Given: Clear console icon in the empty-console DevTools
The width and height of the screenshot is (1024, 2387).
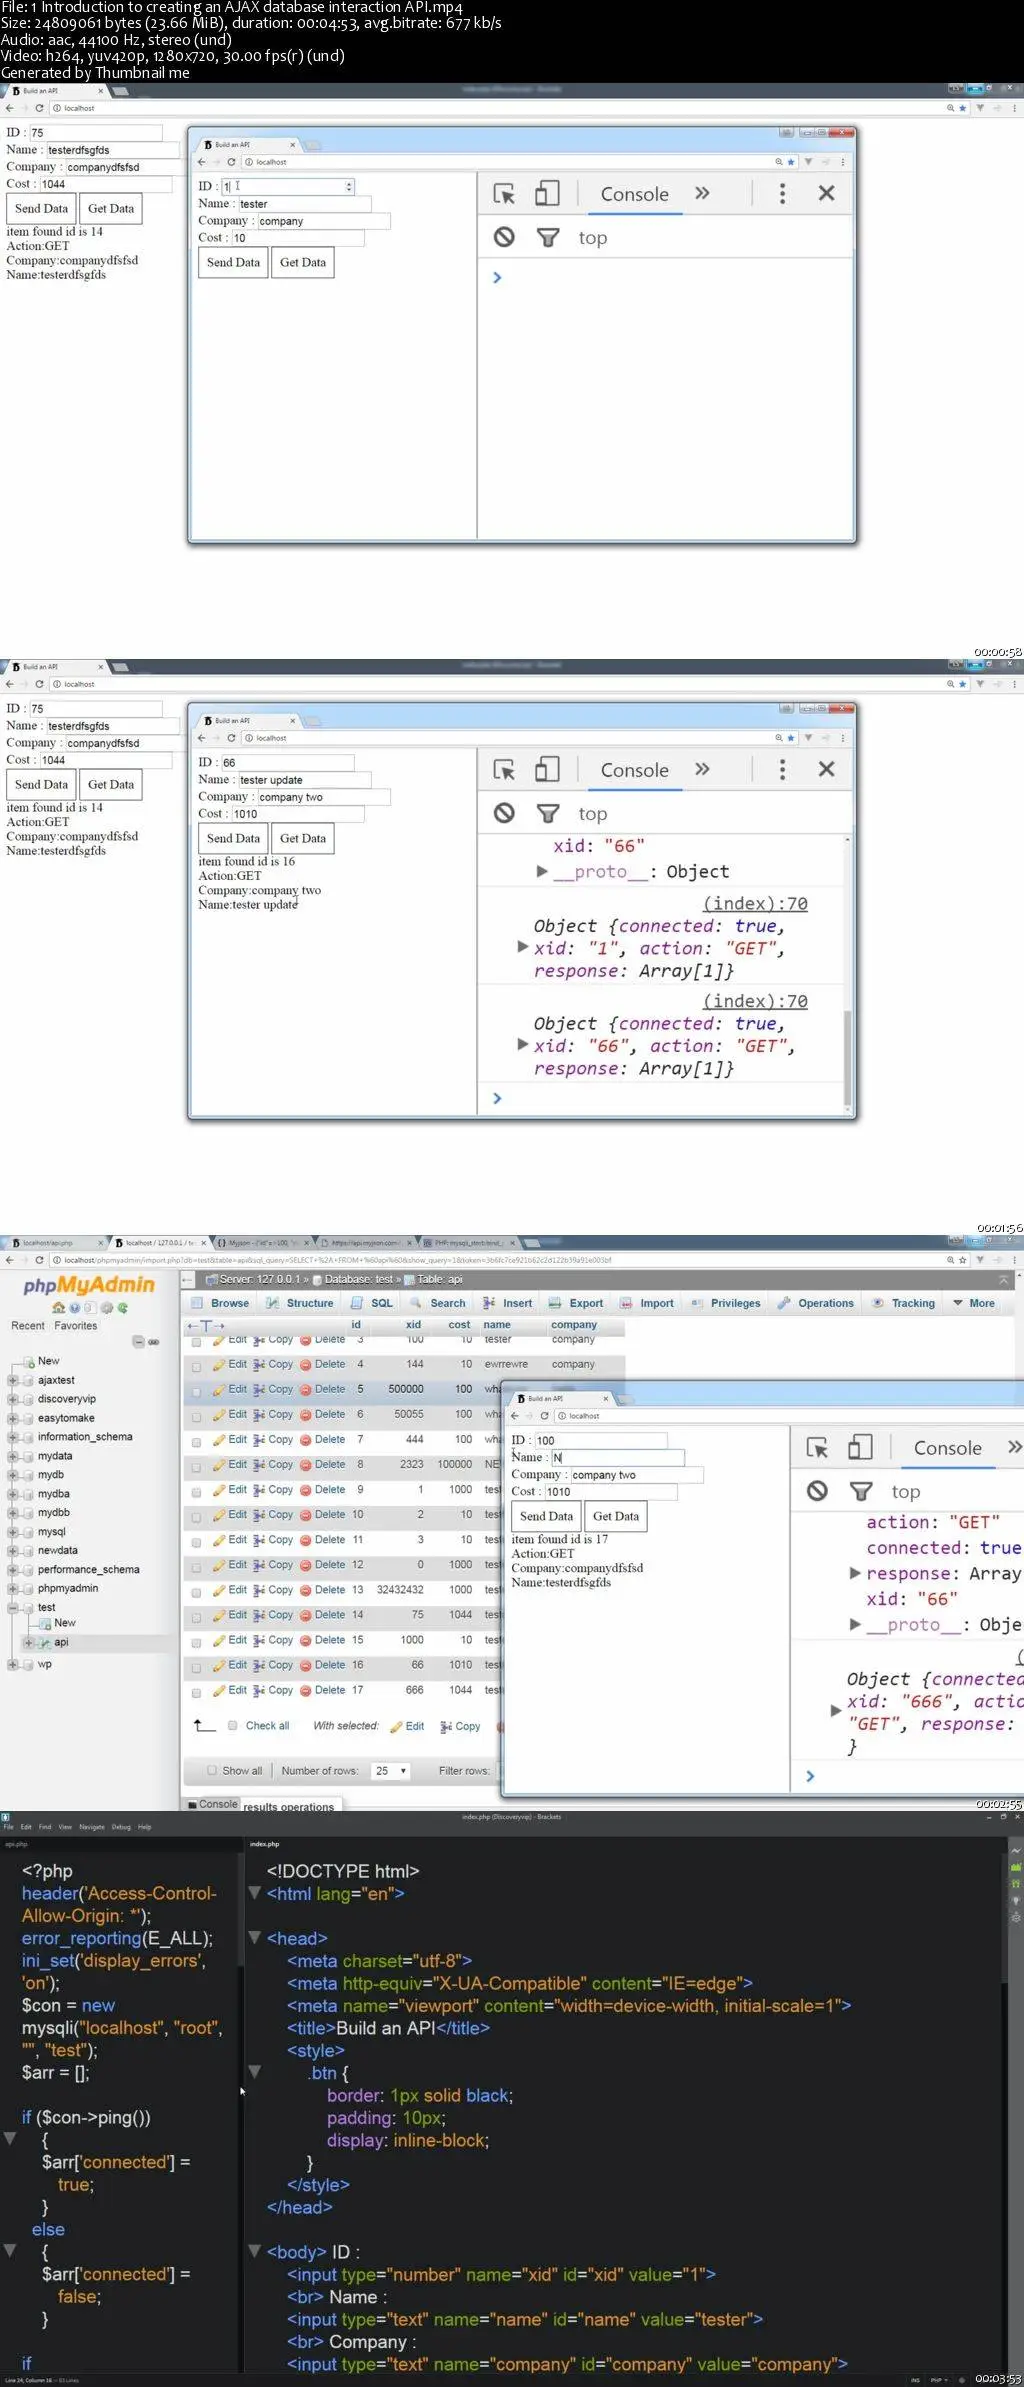Looking at the screenshot, I should (x=504, y=237).
